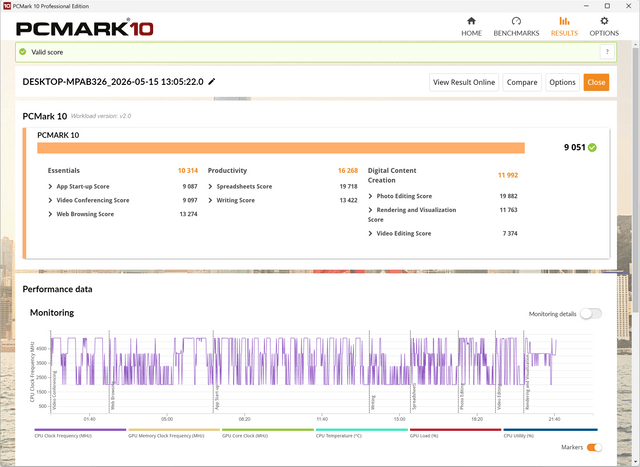Click the Photo Editing marker in the chart
The image size is (640, 467).
(462, 397)
